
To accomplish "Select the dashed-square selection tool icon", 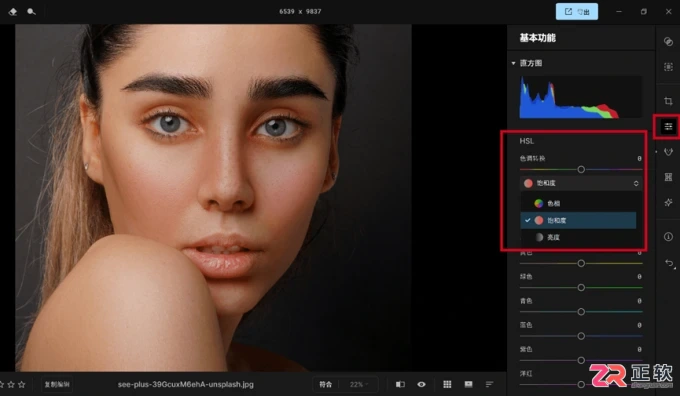I will click(x=668, y=67).
